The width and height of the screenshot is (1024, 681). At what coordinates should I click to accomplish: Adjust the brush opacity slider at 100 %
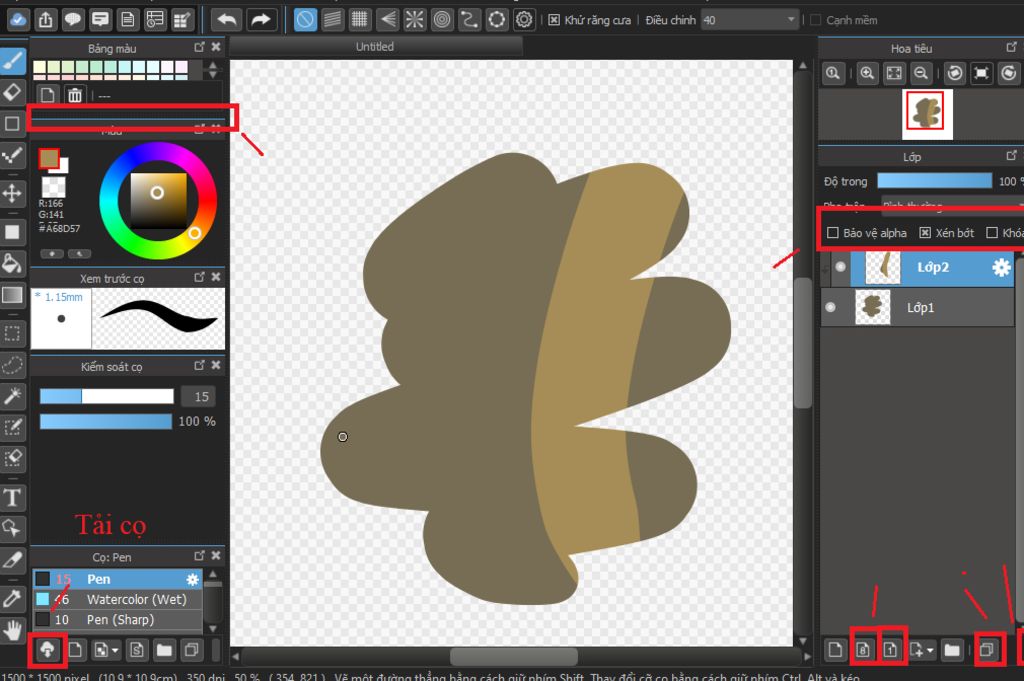(x=106, y=421)
